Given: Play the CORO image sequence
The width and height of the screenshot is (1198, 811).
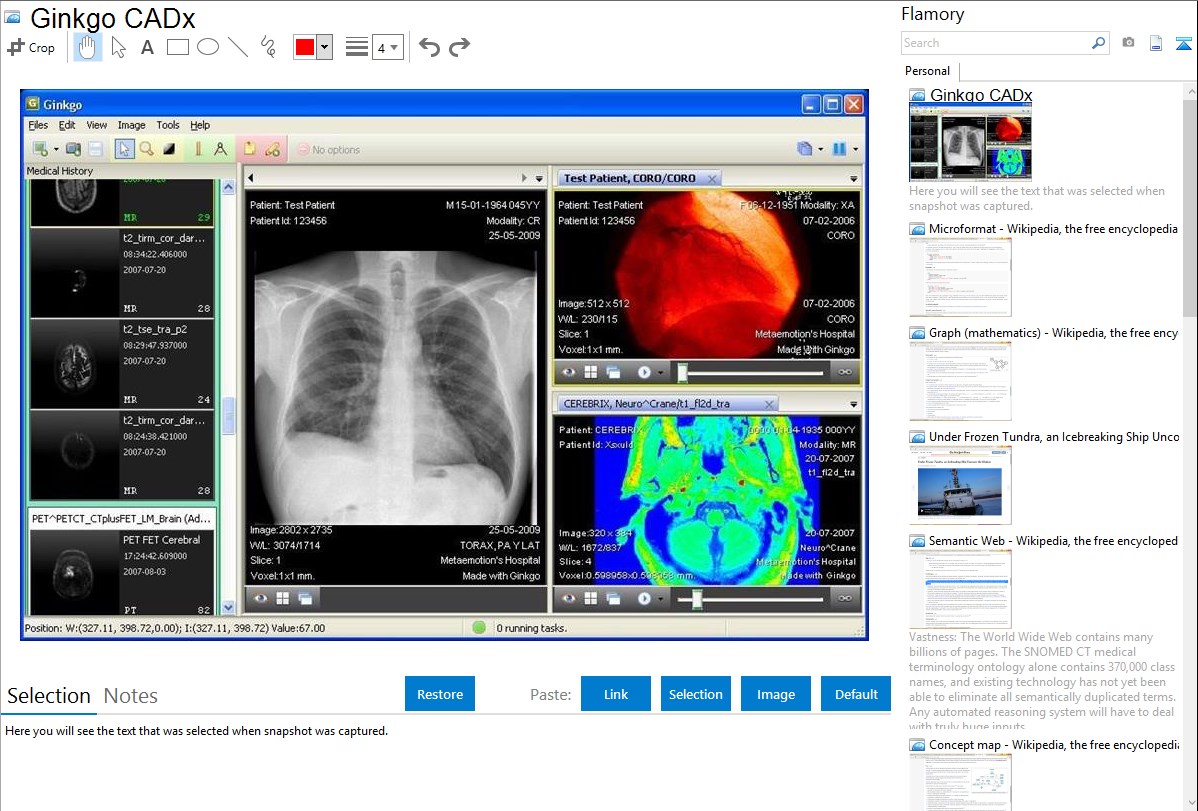Looking at the screenshot, I should 644,372.
